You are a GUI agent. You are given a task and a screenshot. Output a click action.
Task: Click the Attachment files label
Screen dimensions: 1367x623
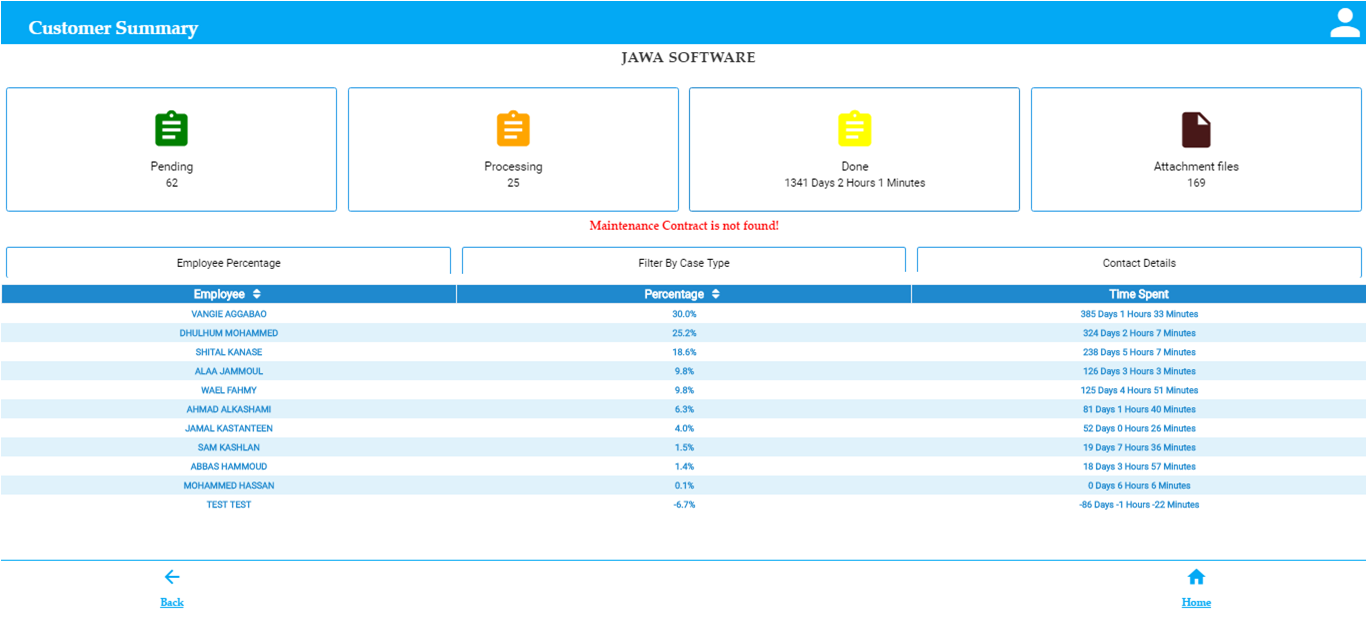(x=1196, y=167)
